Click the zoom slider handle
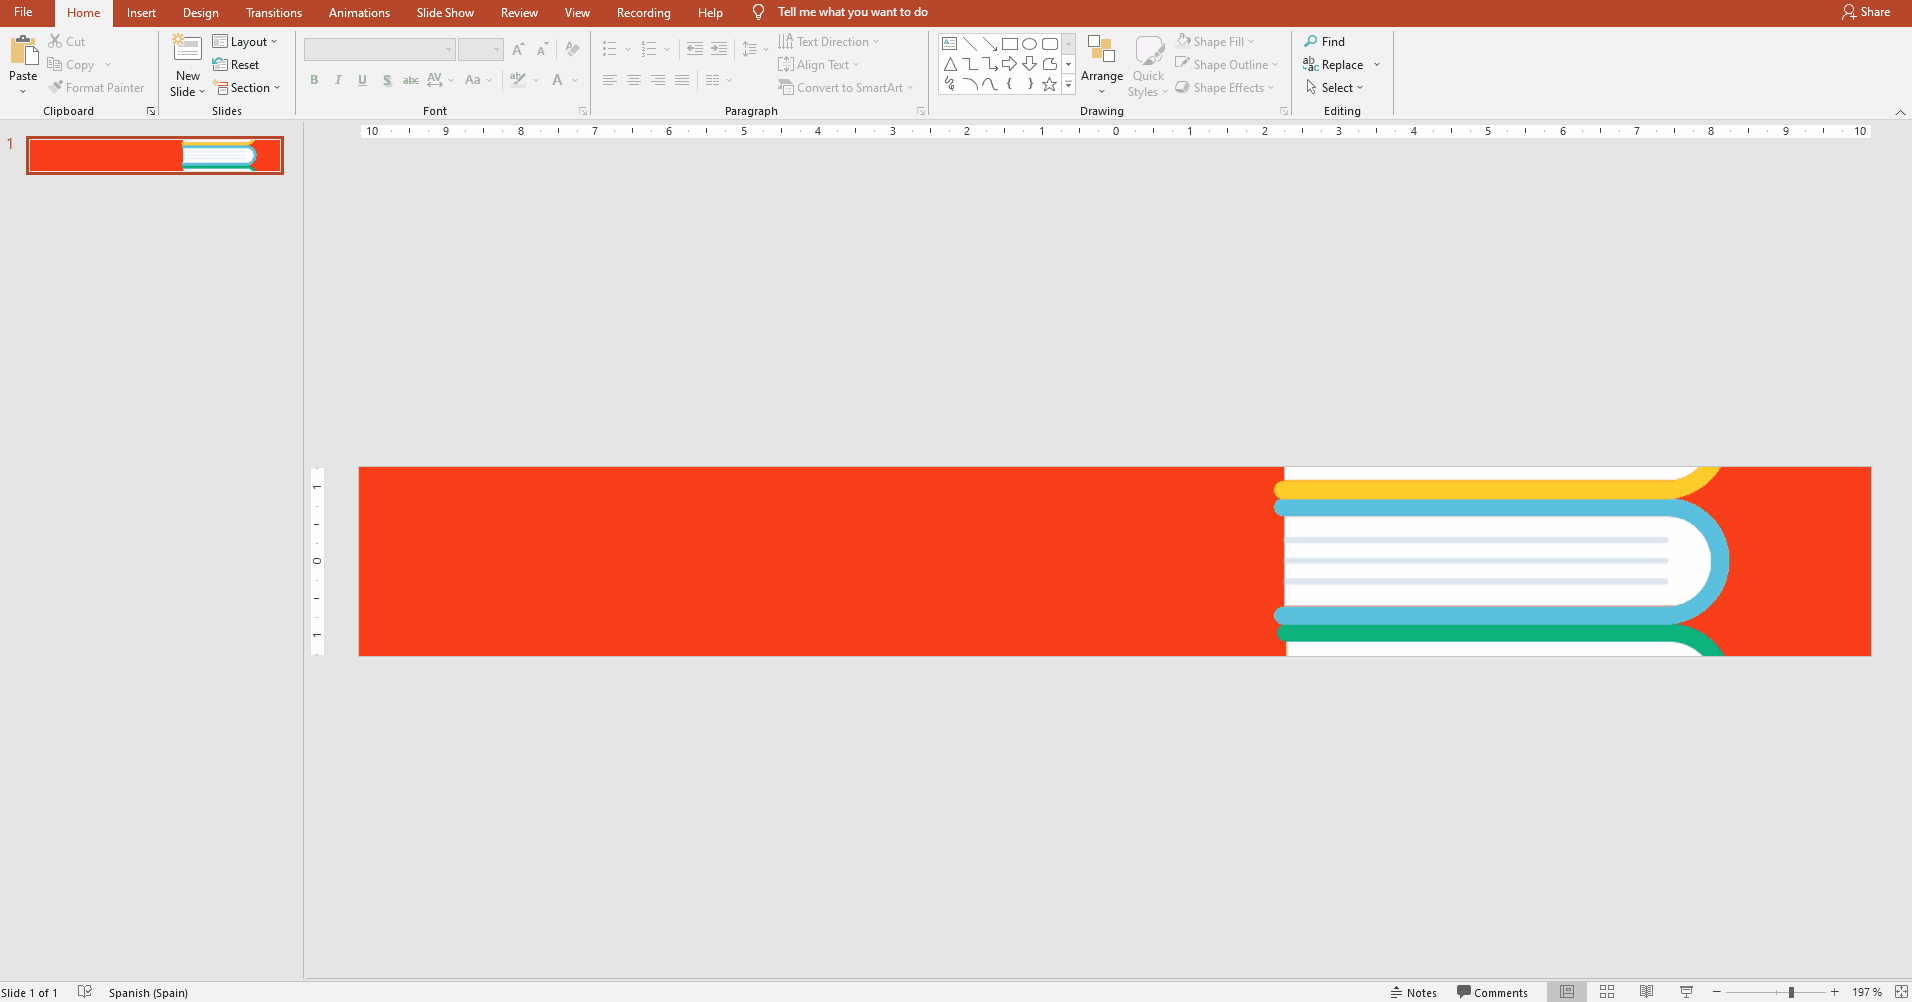Image resolution: width=1912 pixels, height=1002 pixels. coord(1791,992)
